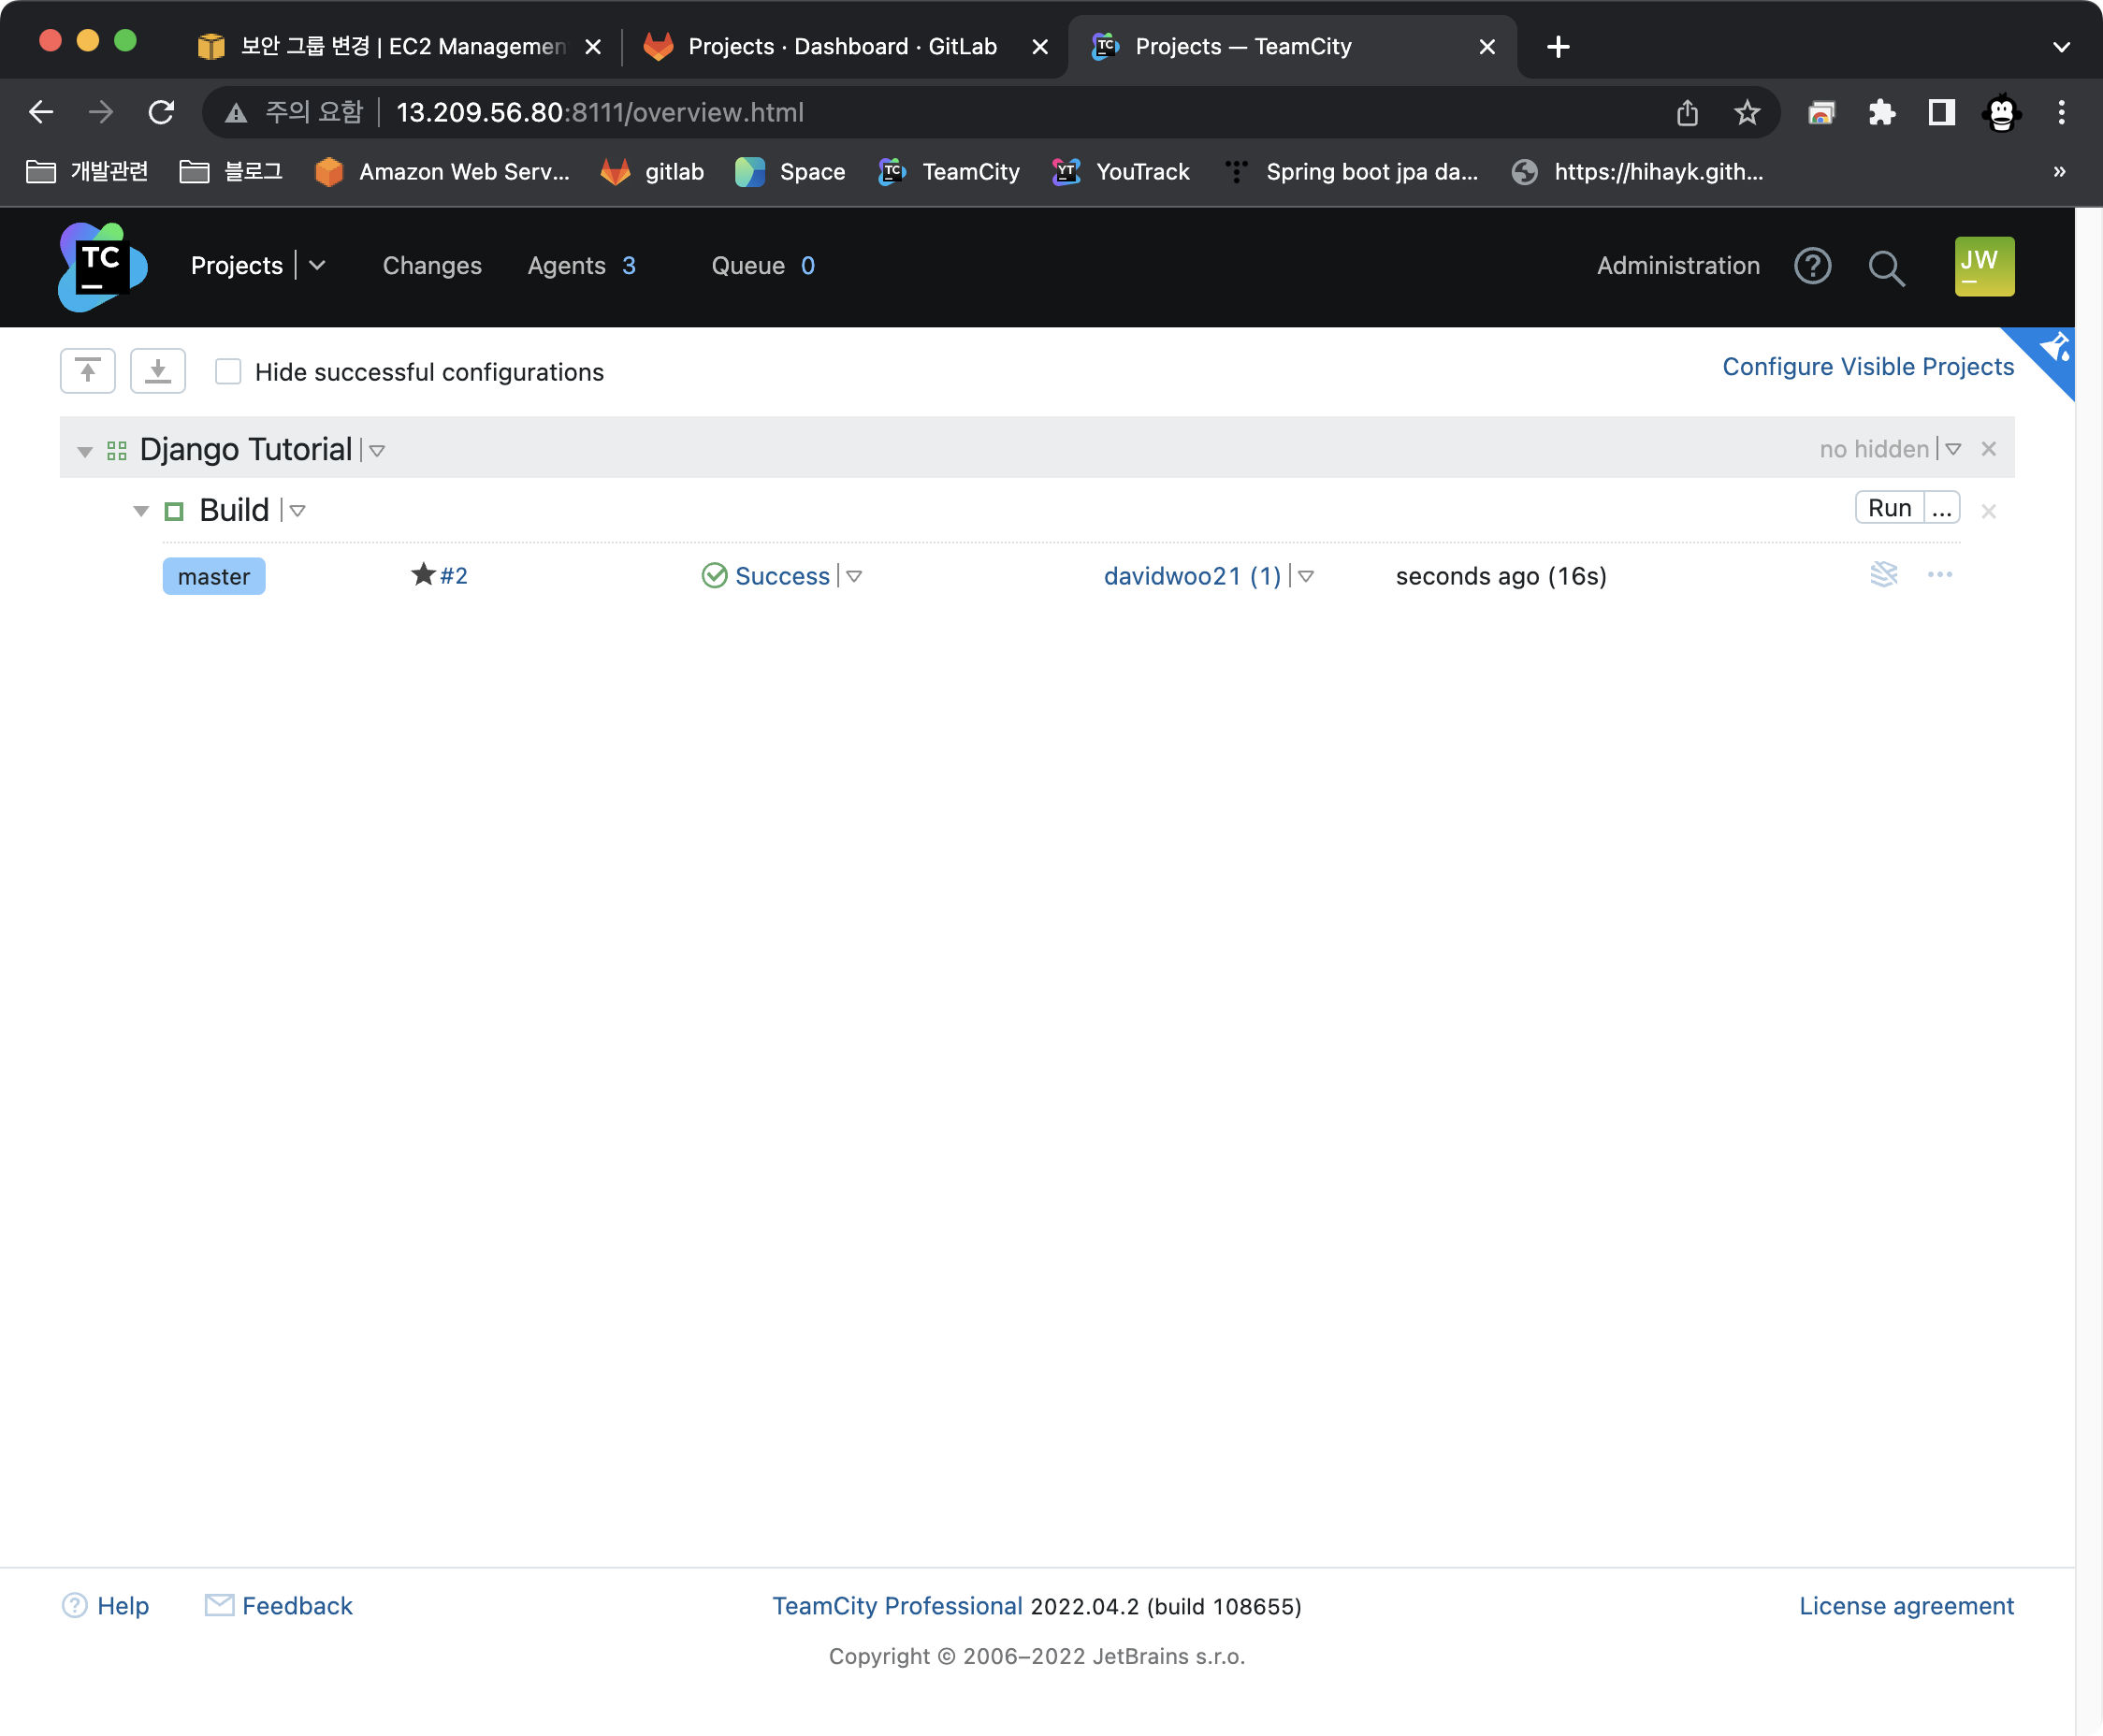The height and width of the screenshot is (1736, 2103).
Task: Open the Django Tutorial project link
Action: [245, 450]
